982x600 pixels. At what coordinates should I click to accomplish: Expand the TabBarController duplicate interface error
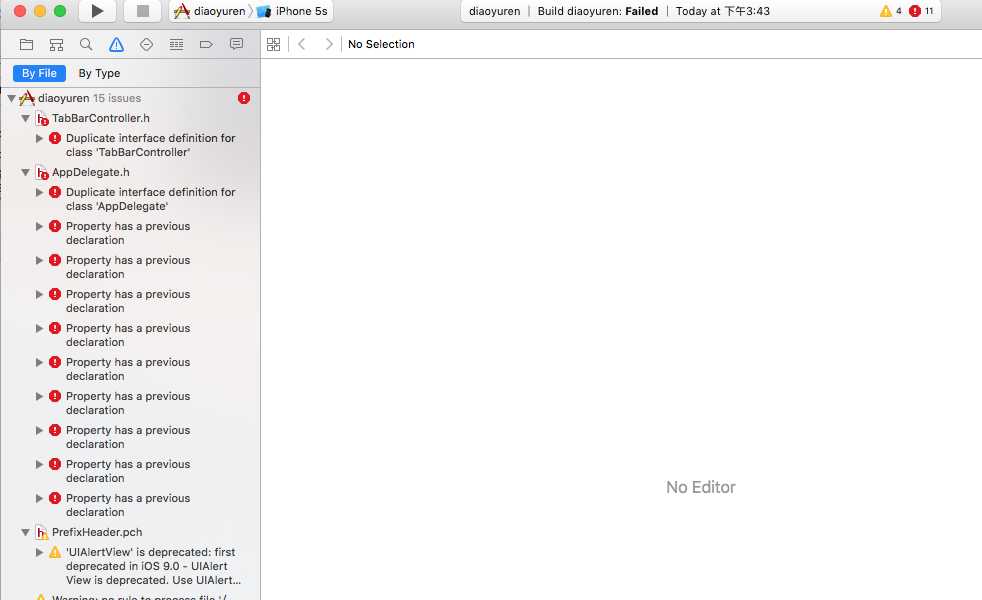[39, 138]
